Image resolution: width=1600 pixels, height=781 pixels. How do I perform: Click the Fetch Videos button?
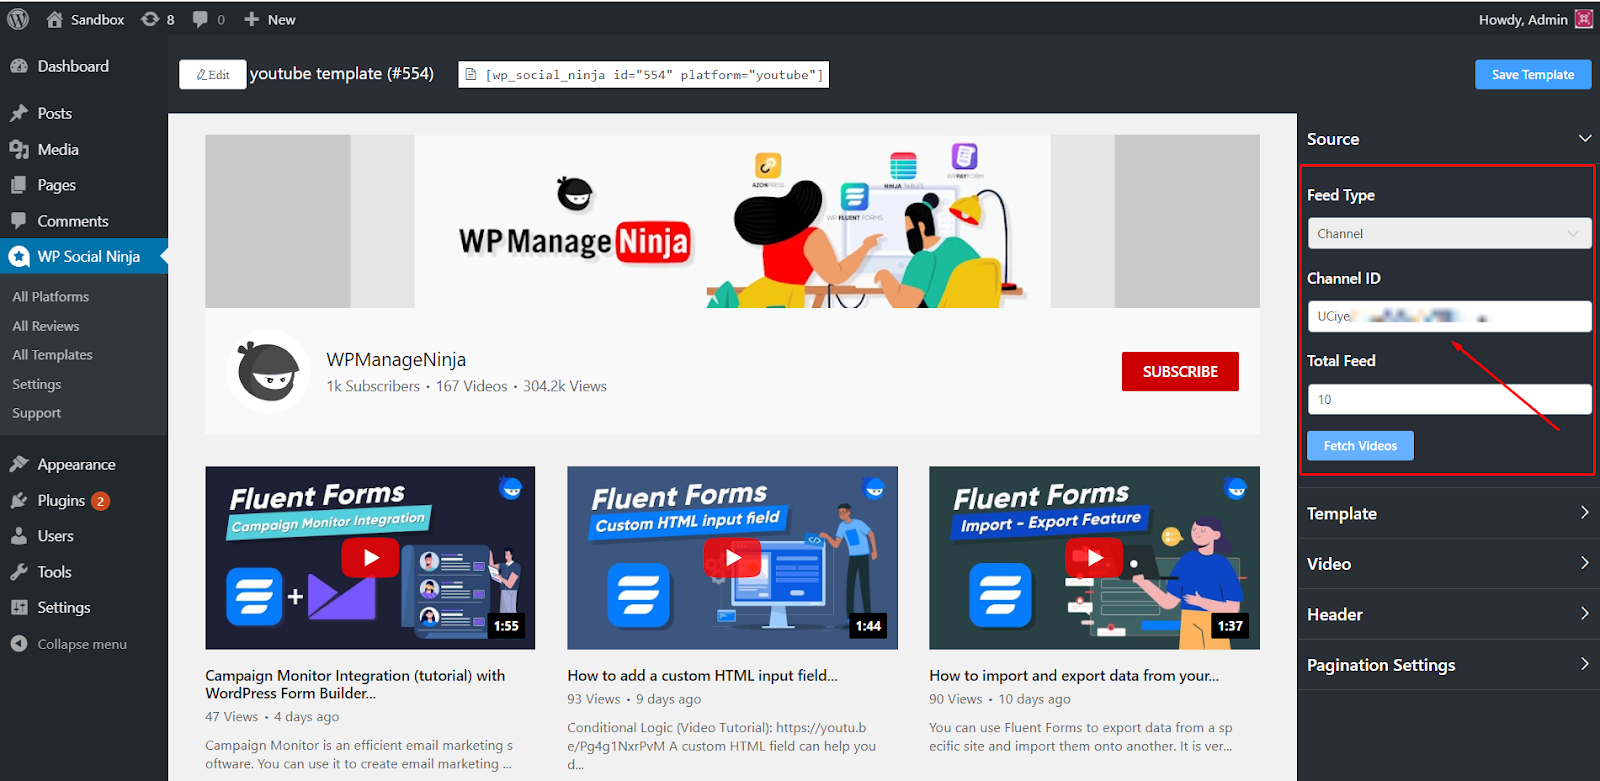pyautogui.click(x=1360, y=446)
